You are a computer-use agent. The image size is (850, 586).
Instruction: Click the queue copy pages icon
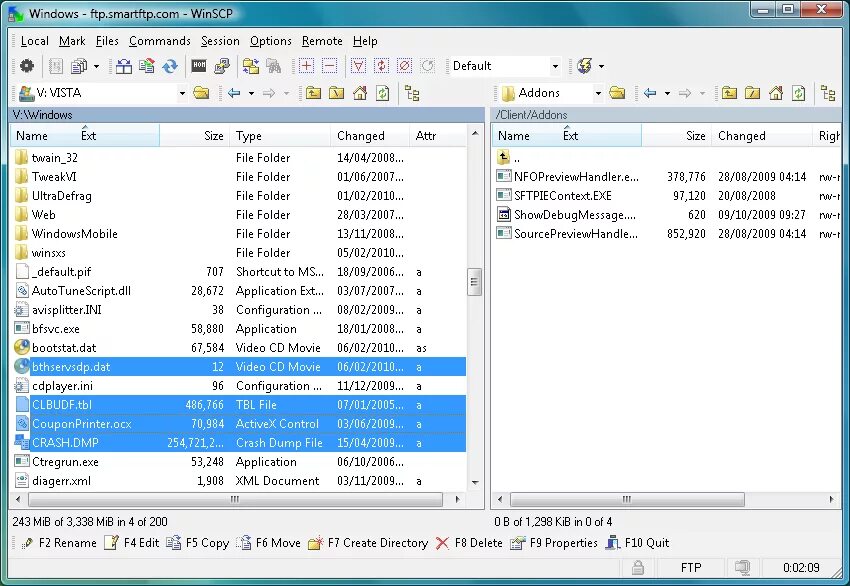click(79, 66)
